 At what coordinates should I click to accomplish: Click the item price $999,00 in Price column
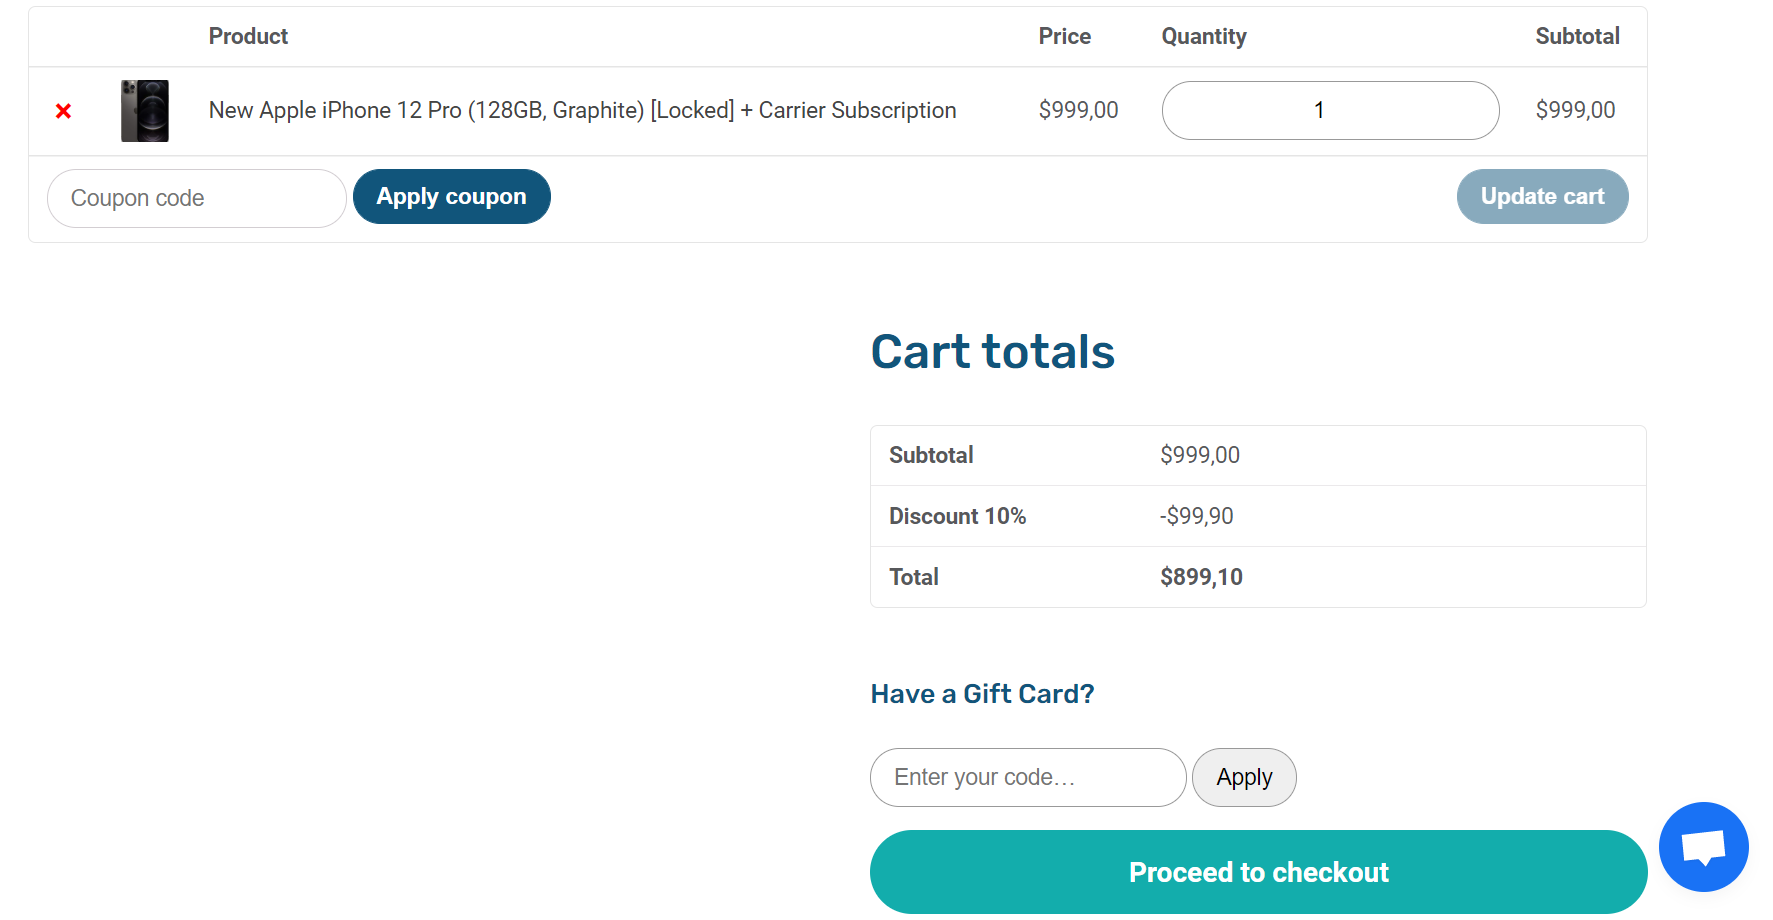(x=1078, y=110)
